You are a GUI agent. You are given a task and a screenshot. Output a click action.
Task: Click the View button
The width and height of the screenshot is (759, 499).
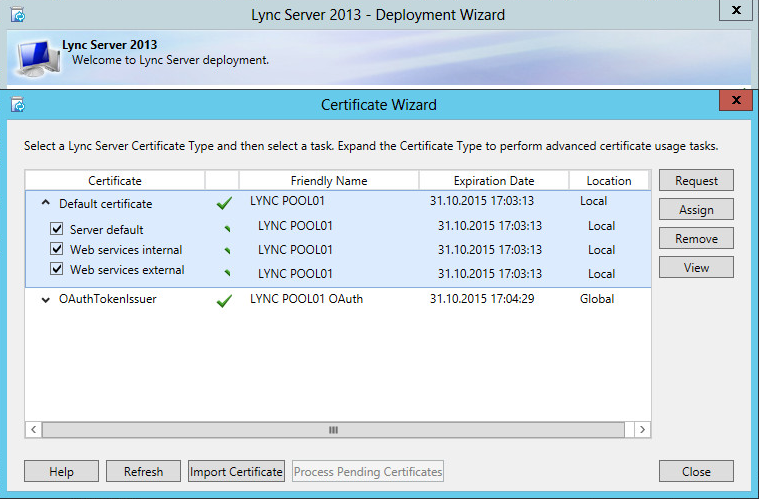click(x=696, y=267)
